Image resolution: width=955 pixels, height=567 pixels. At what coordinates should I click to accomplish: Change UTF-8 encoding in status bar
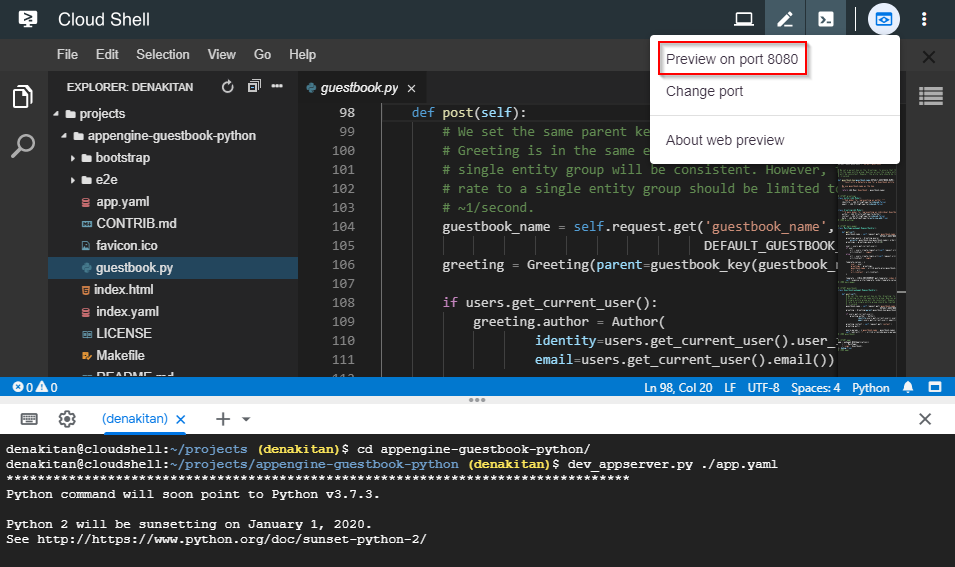[763, 388]
